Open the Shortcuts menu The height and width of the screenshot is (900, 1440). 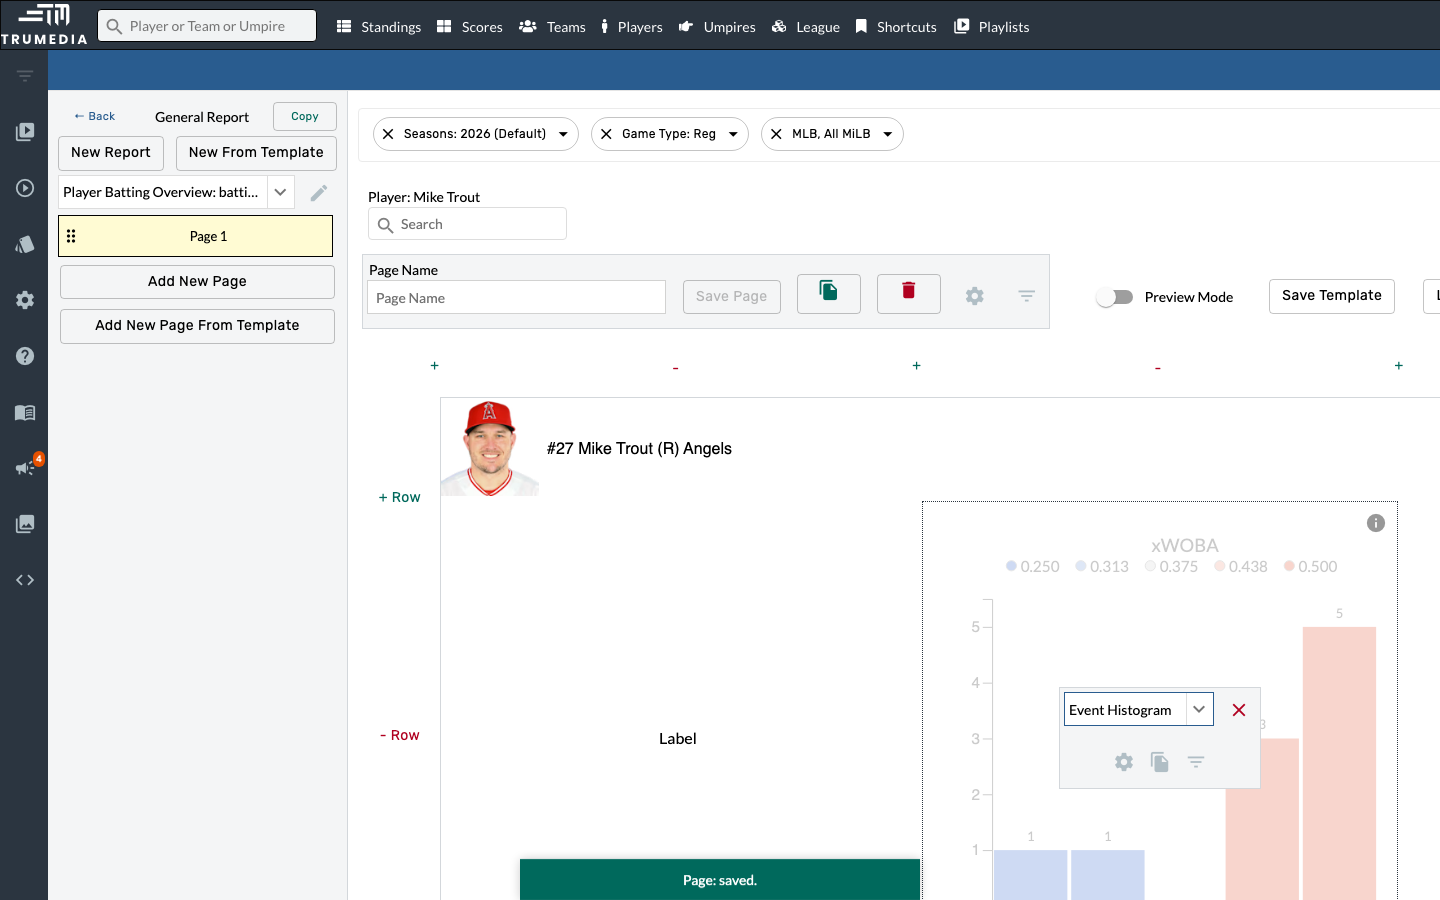[896, 27]
